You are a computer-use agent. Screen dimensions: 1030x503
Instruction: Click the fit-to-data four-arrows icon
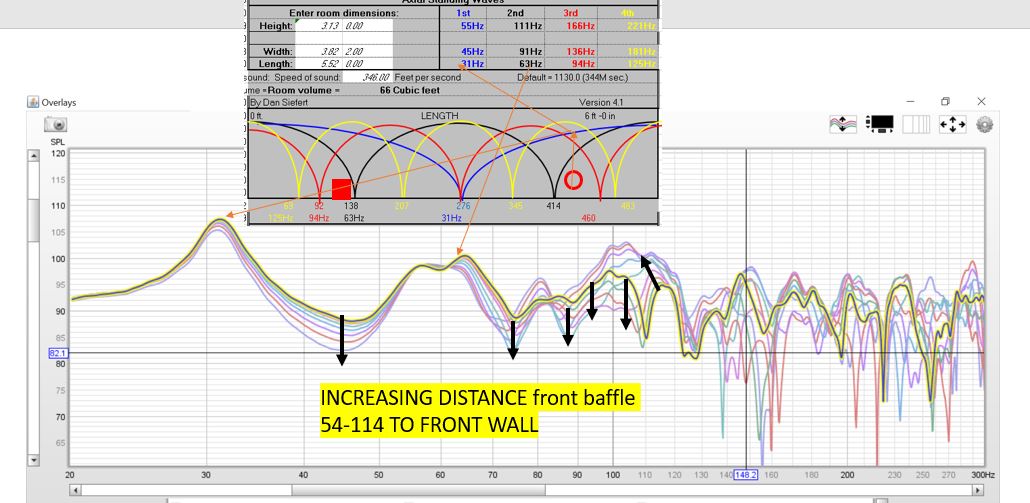pos(952,124)
